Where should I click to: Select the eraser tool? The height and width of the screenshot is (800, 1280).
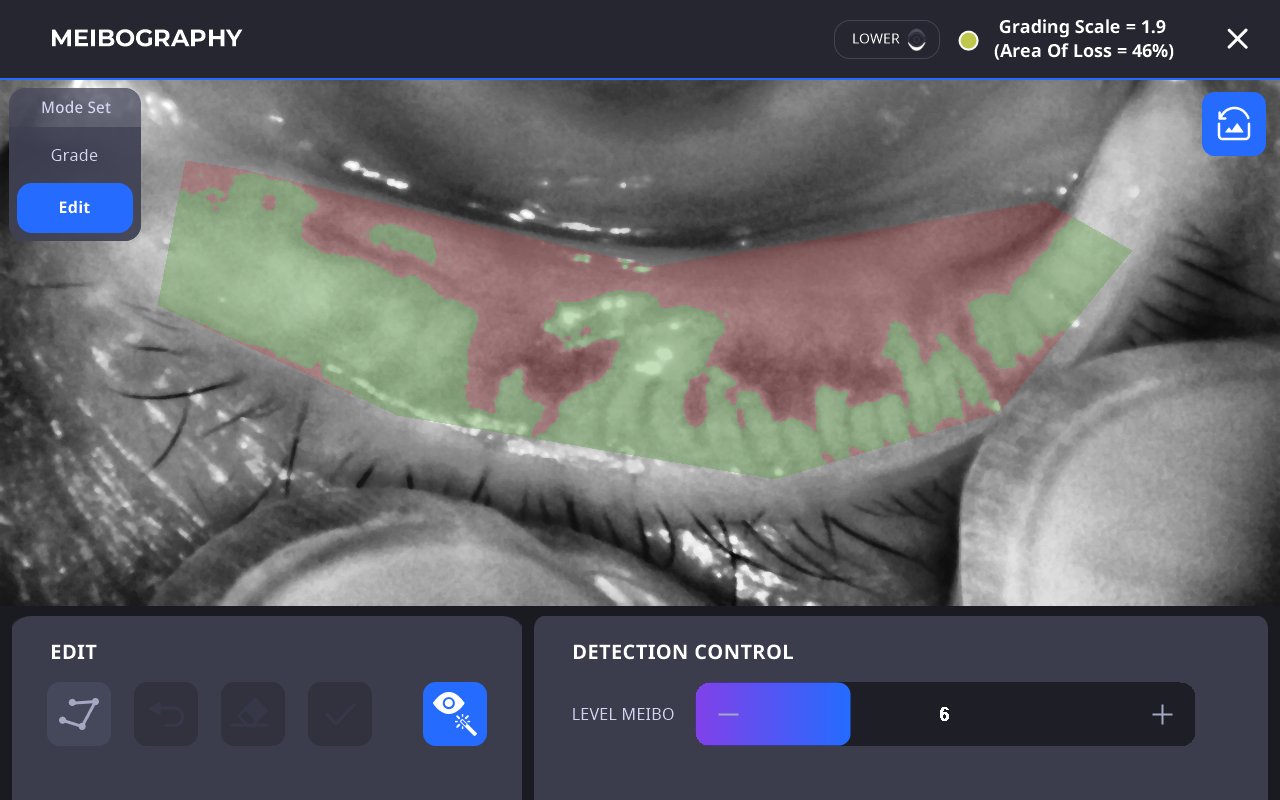tap(253, 714)
